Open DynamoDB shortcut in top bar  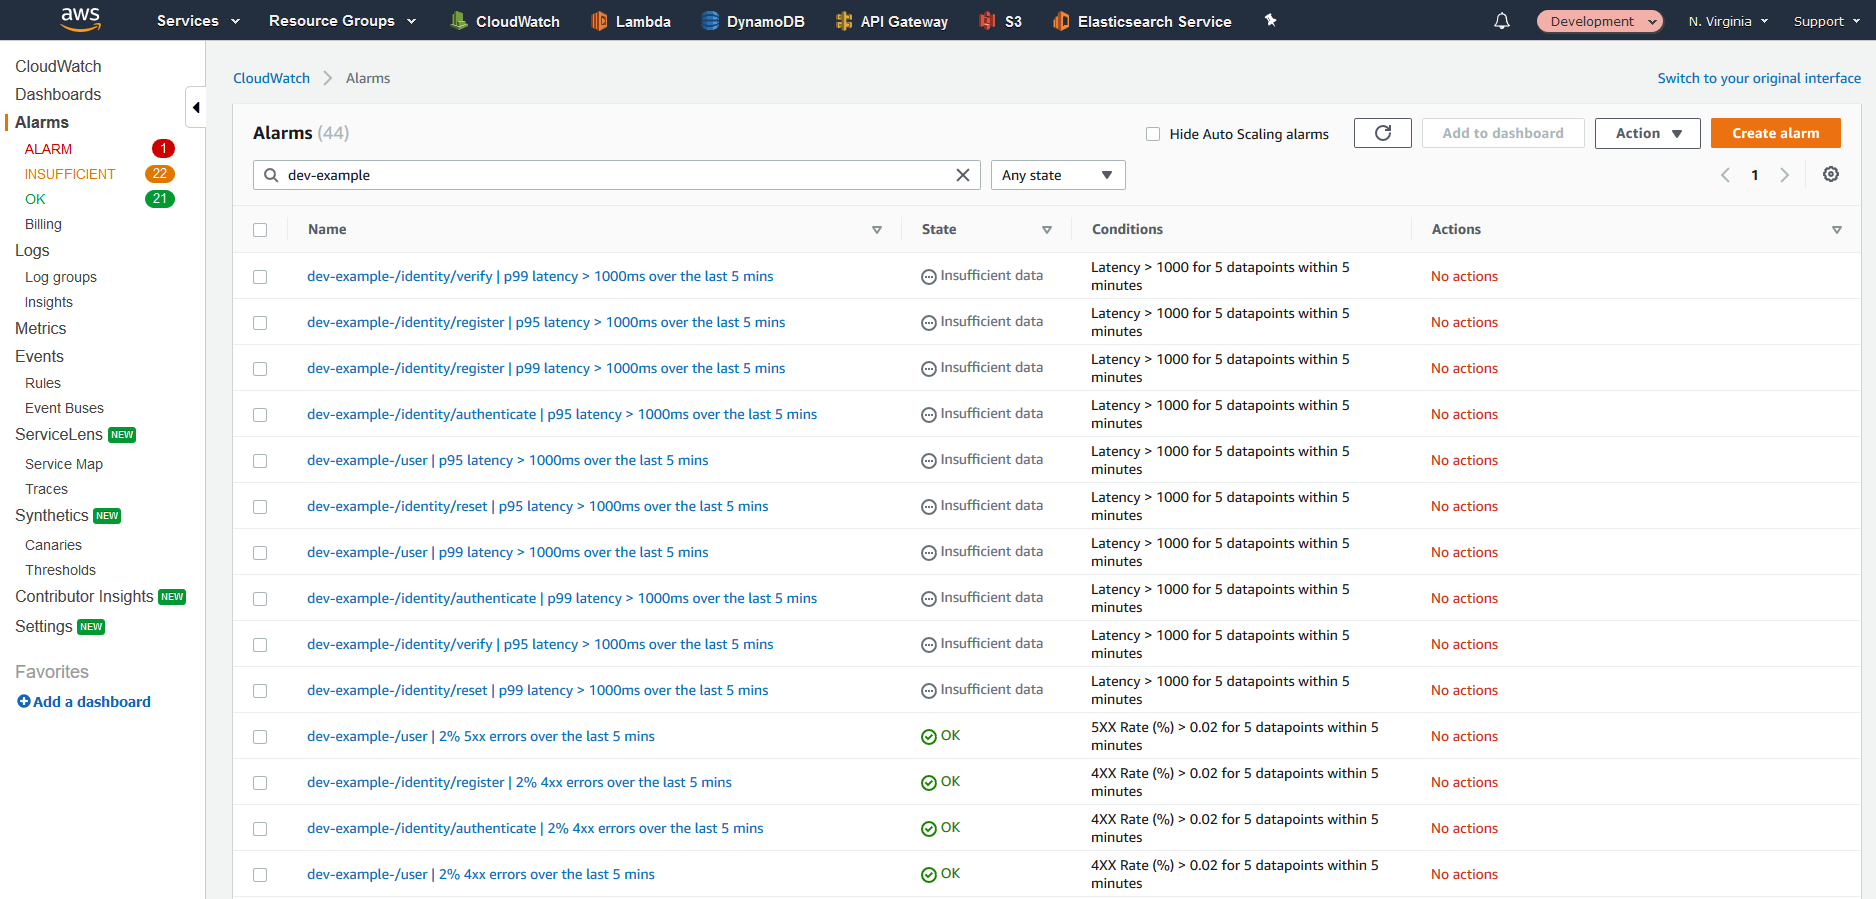pyautogui.click(x=753, y=21)
